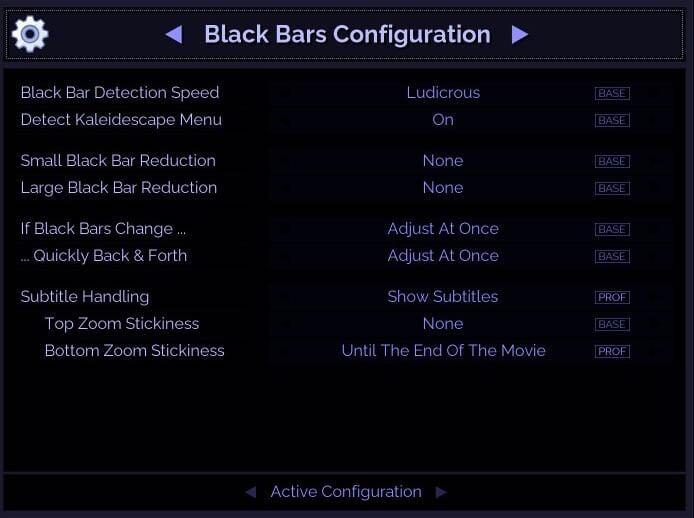Toggle the Show Subtitles value
This screenshot has width=694, height=518.
pyautogui.click(x=443, y=297)
